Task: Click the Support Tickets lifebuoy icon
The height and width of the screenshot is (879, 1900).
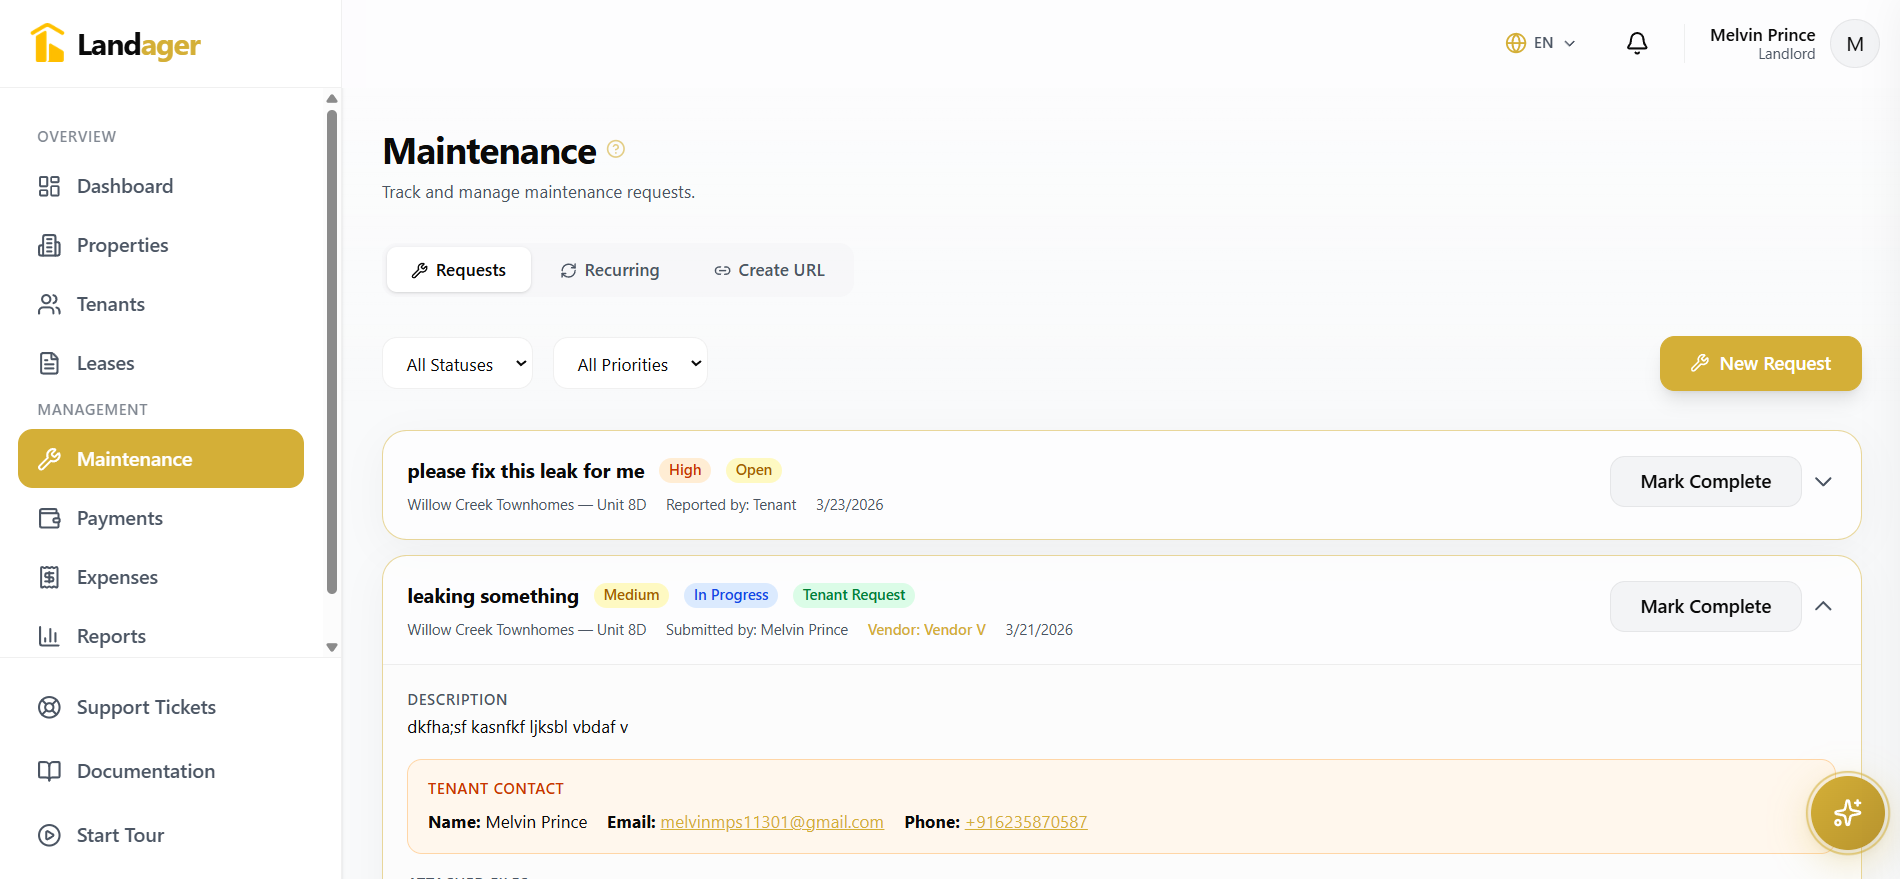Action: tap(49, 707)
